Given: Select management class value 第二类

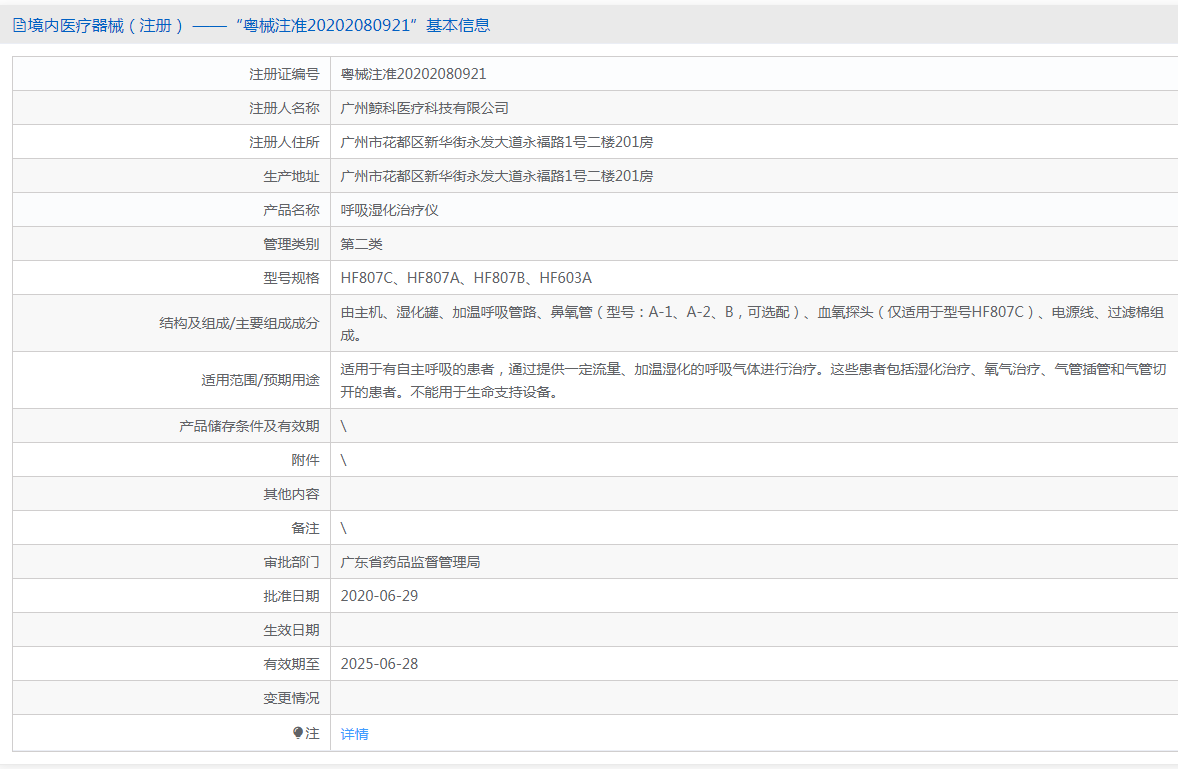Looking at the screenshot, I should pos(361,244).
